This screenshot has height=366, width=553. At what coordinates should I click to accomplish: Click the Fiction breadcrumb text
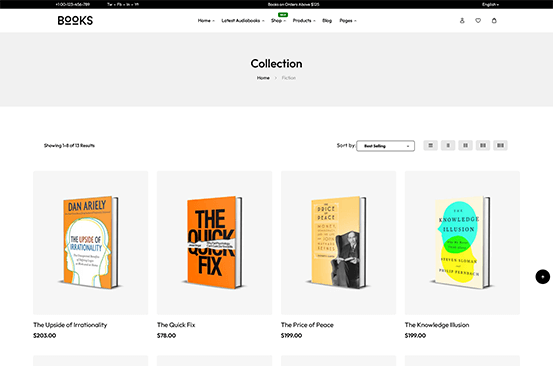289,78
